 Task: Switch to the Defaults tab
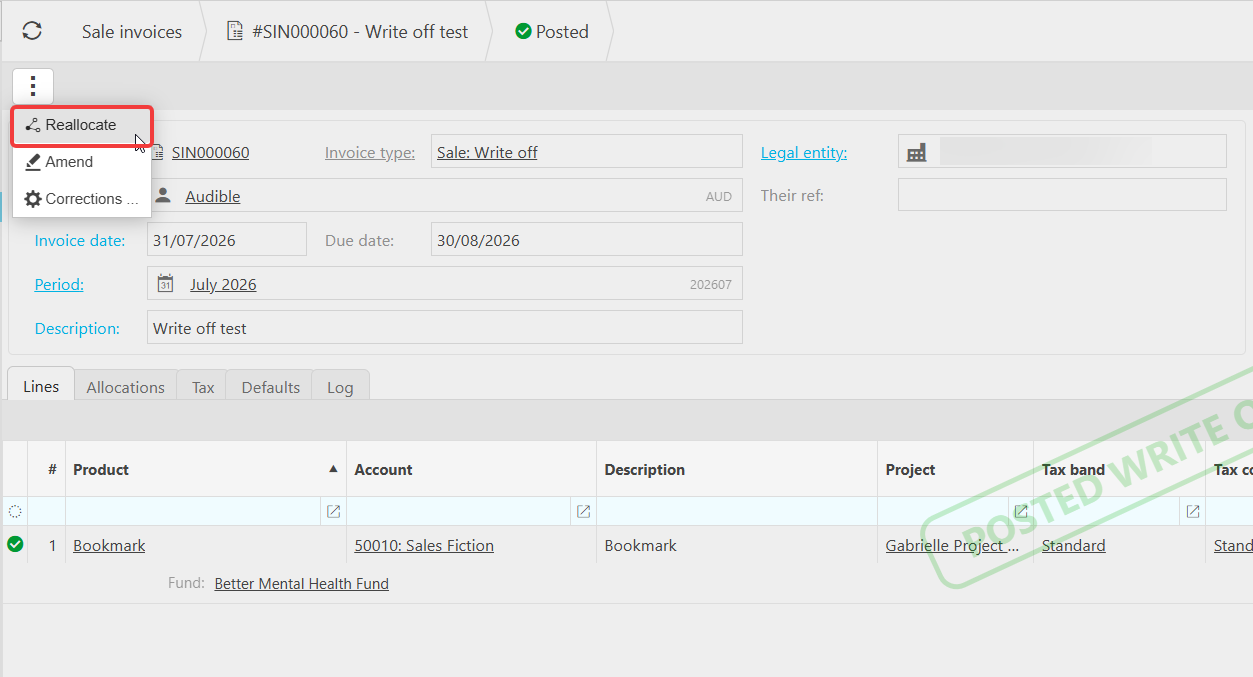click(271, 387)
